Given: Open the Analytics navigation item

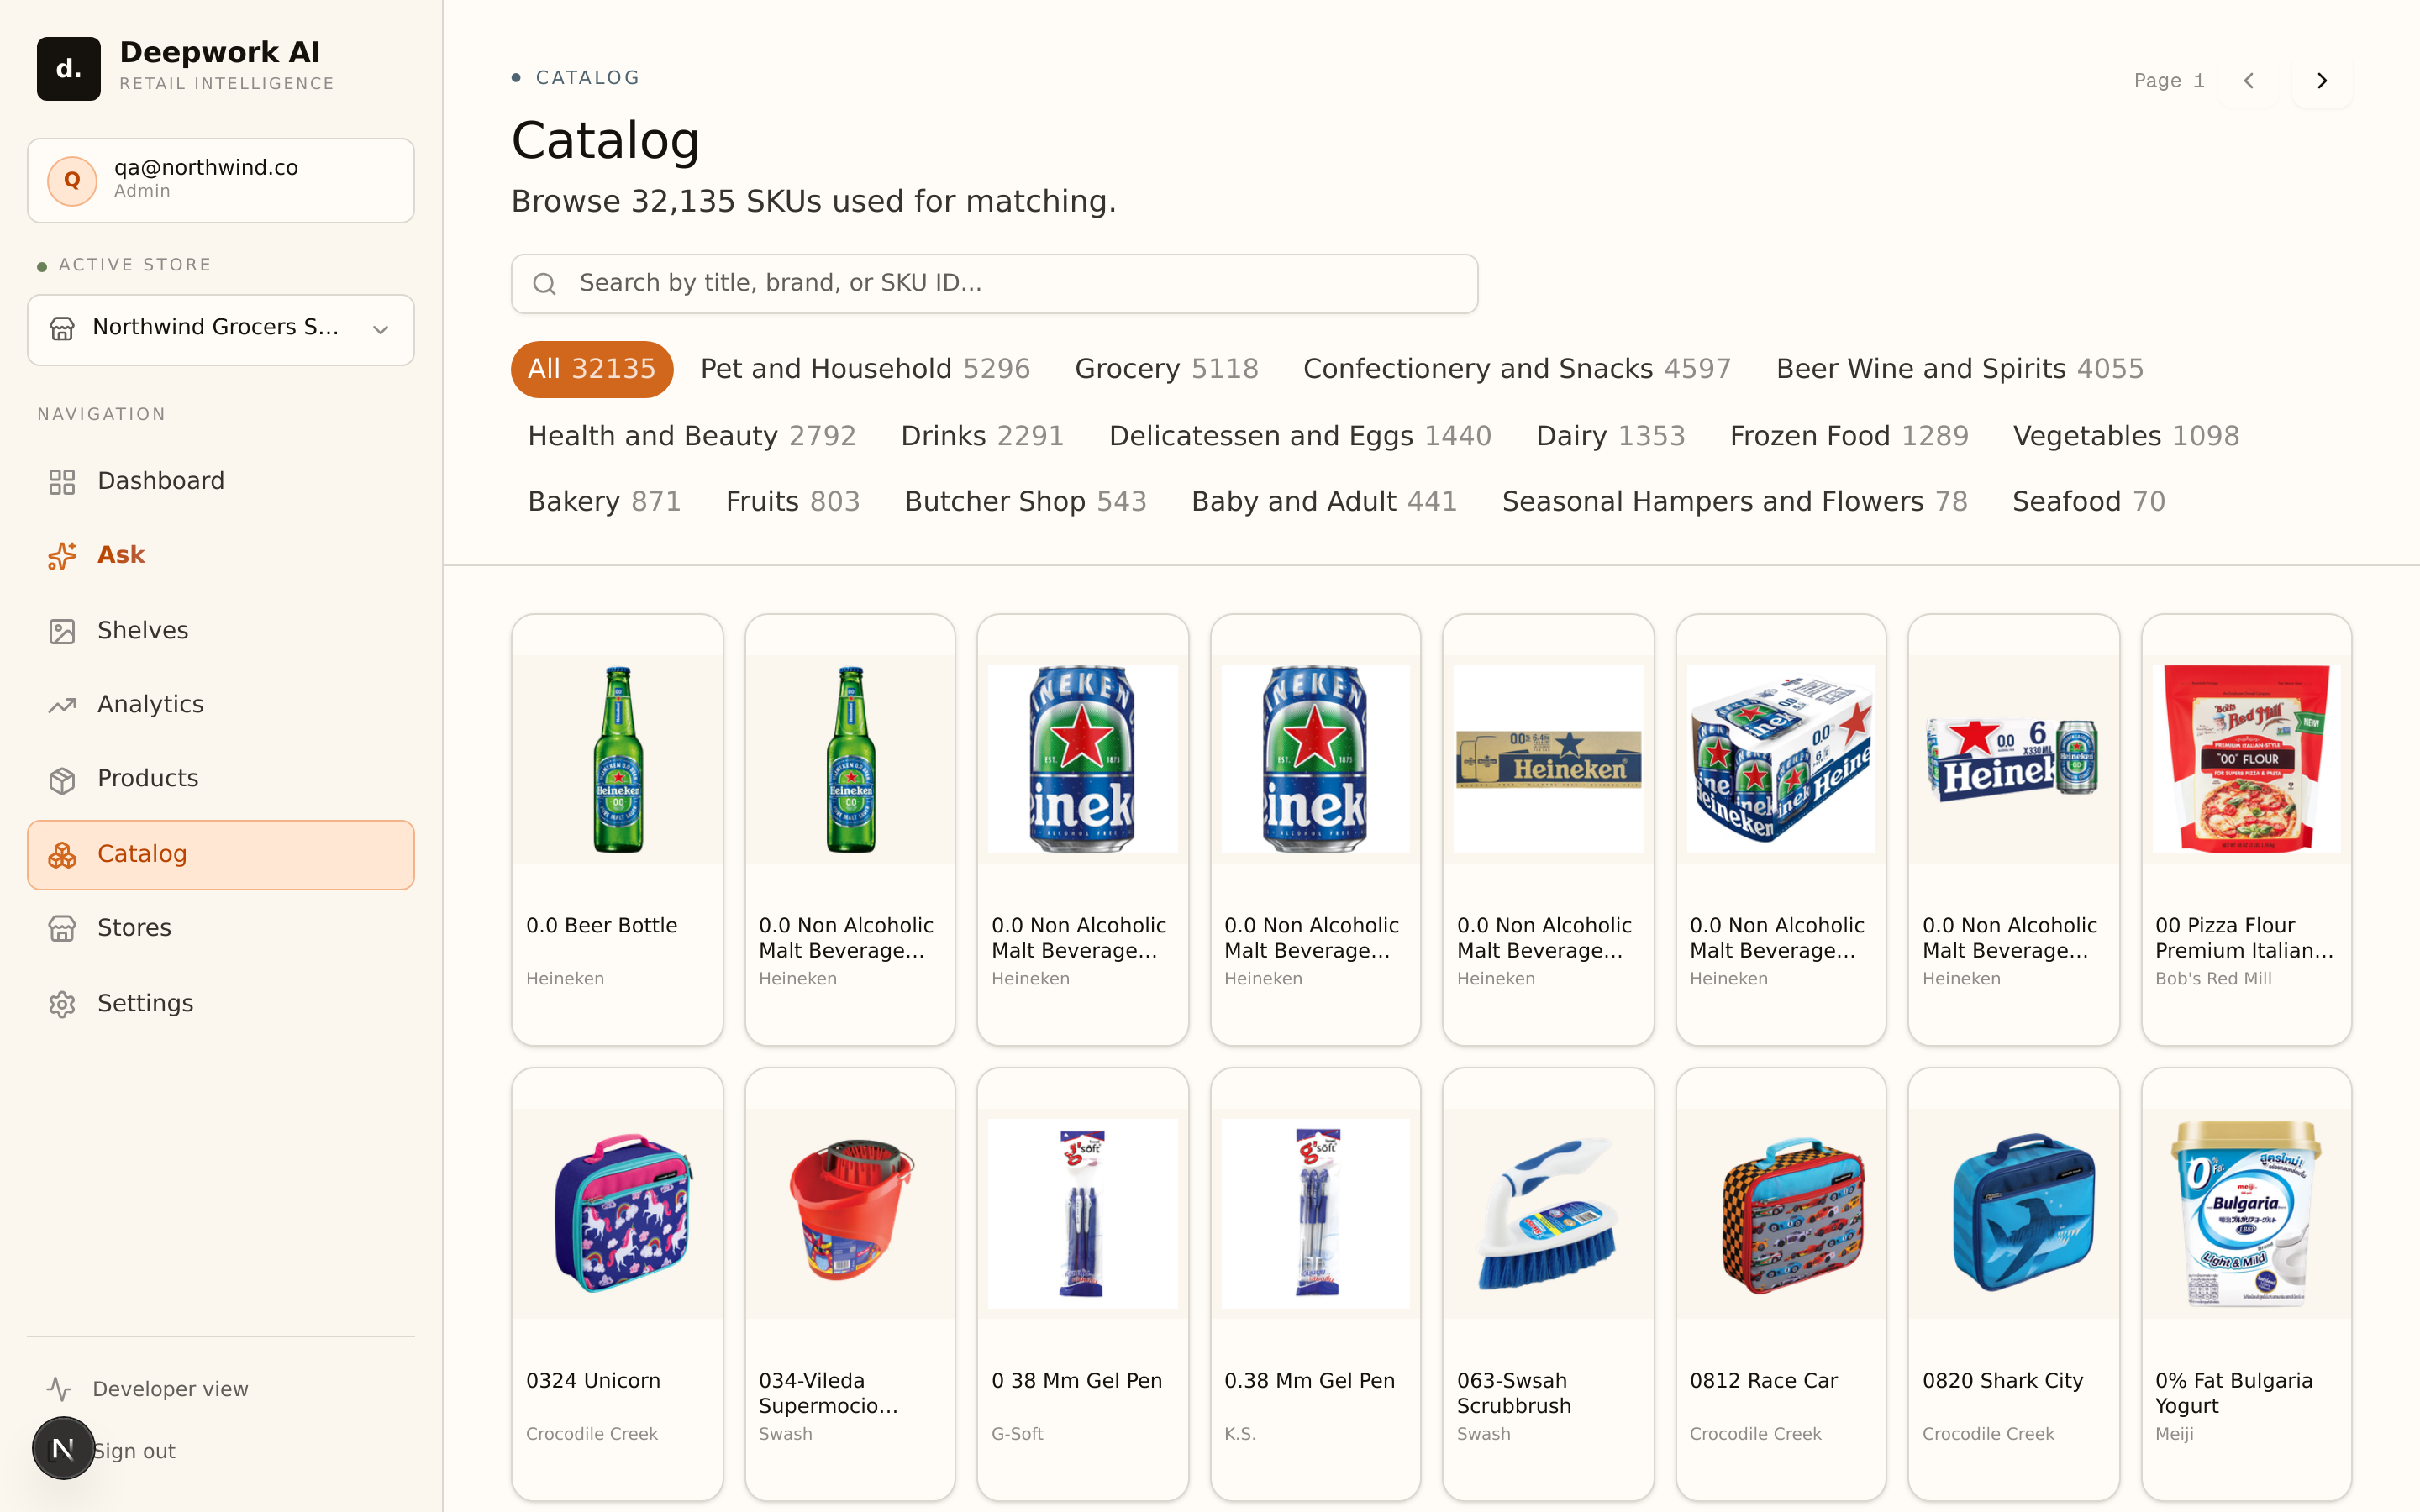Looking at the screenshot, I should click(x=221, y=704).
